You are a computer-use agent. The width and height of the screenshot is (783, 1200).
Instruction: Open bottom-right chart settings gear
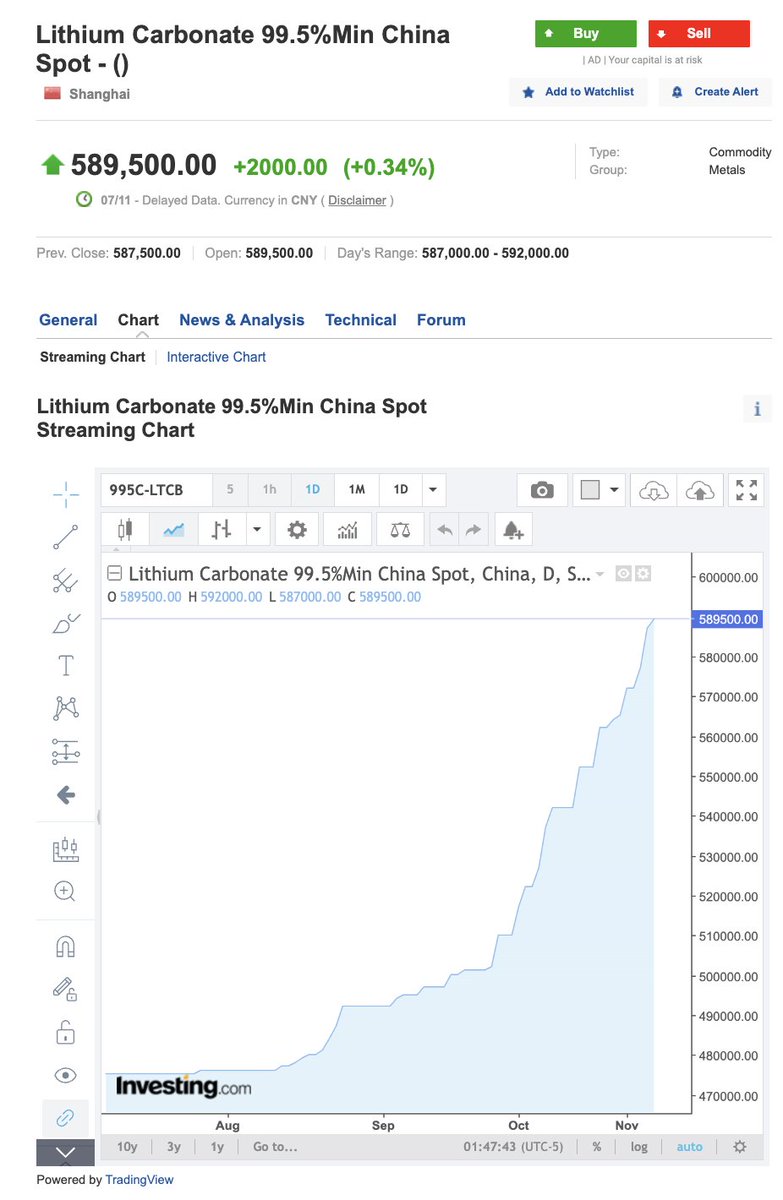(x=739, y=1147)
